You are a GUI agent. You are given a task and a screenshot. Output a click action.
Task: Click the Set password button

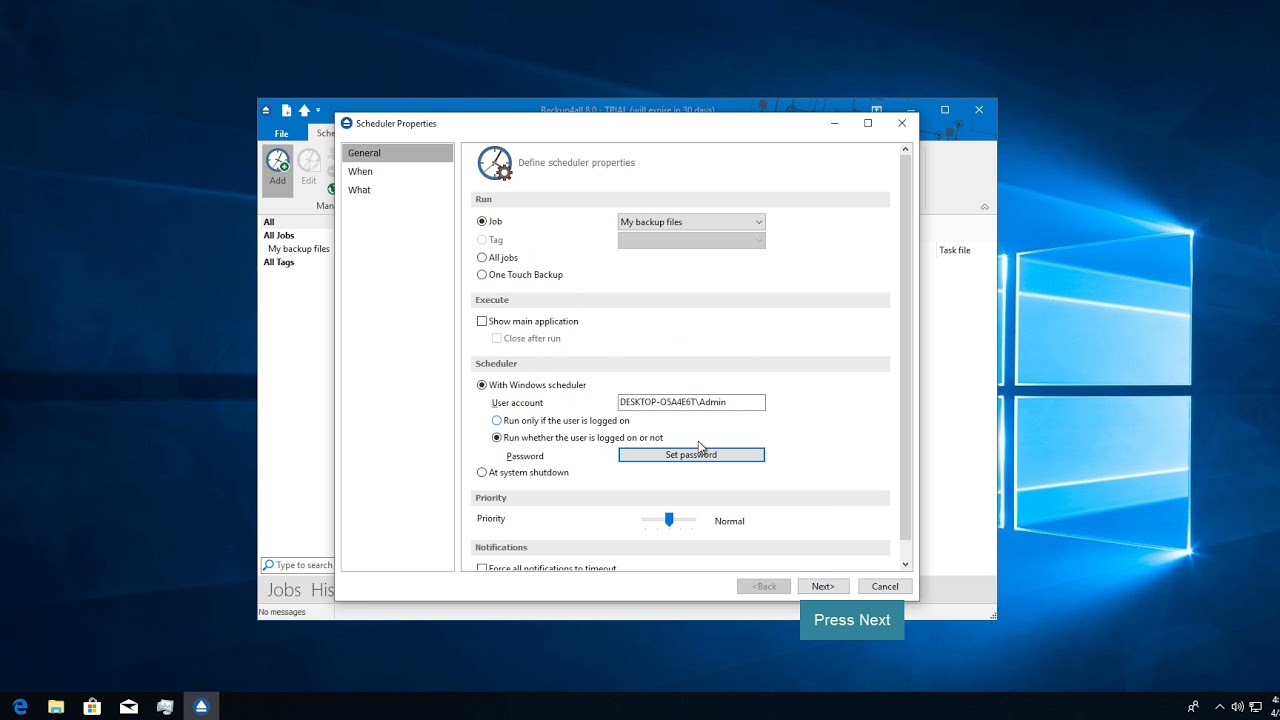tap(692, 455)
